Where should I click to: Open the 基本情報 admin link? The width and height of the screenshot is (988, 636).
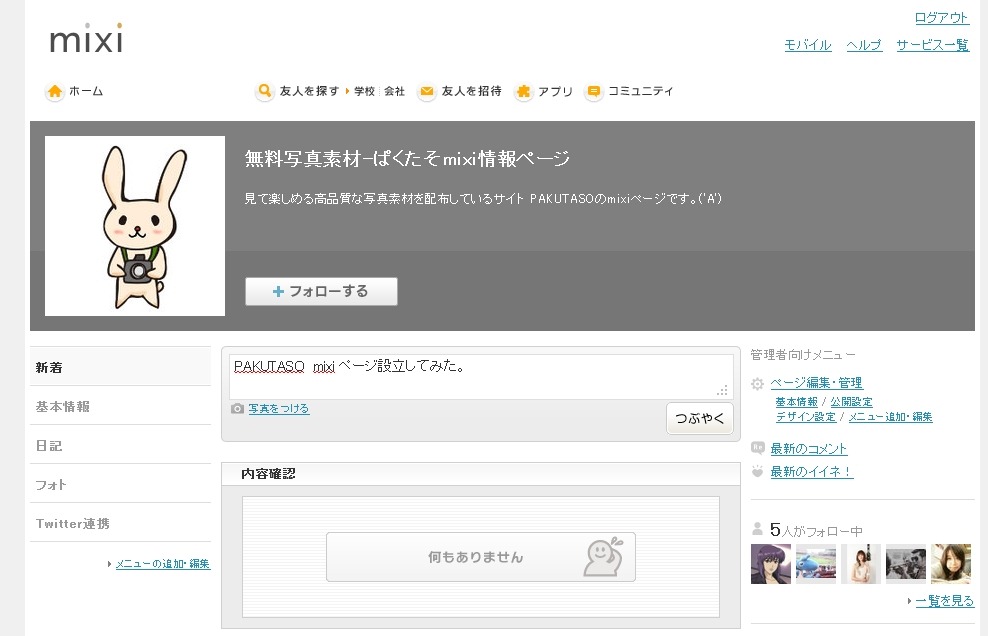796,402
